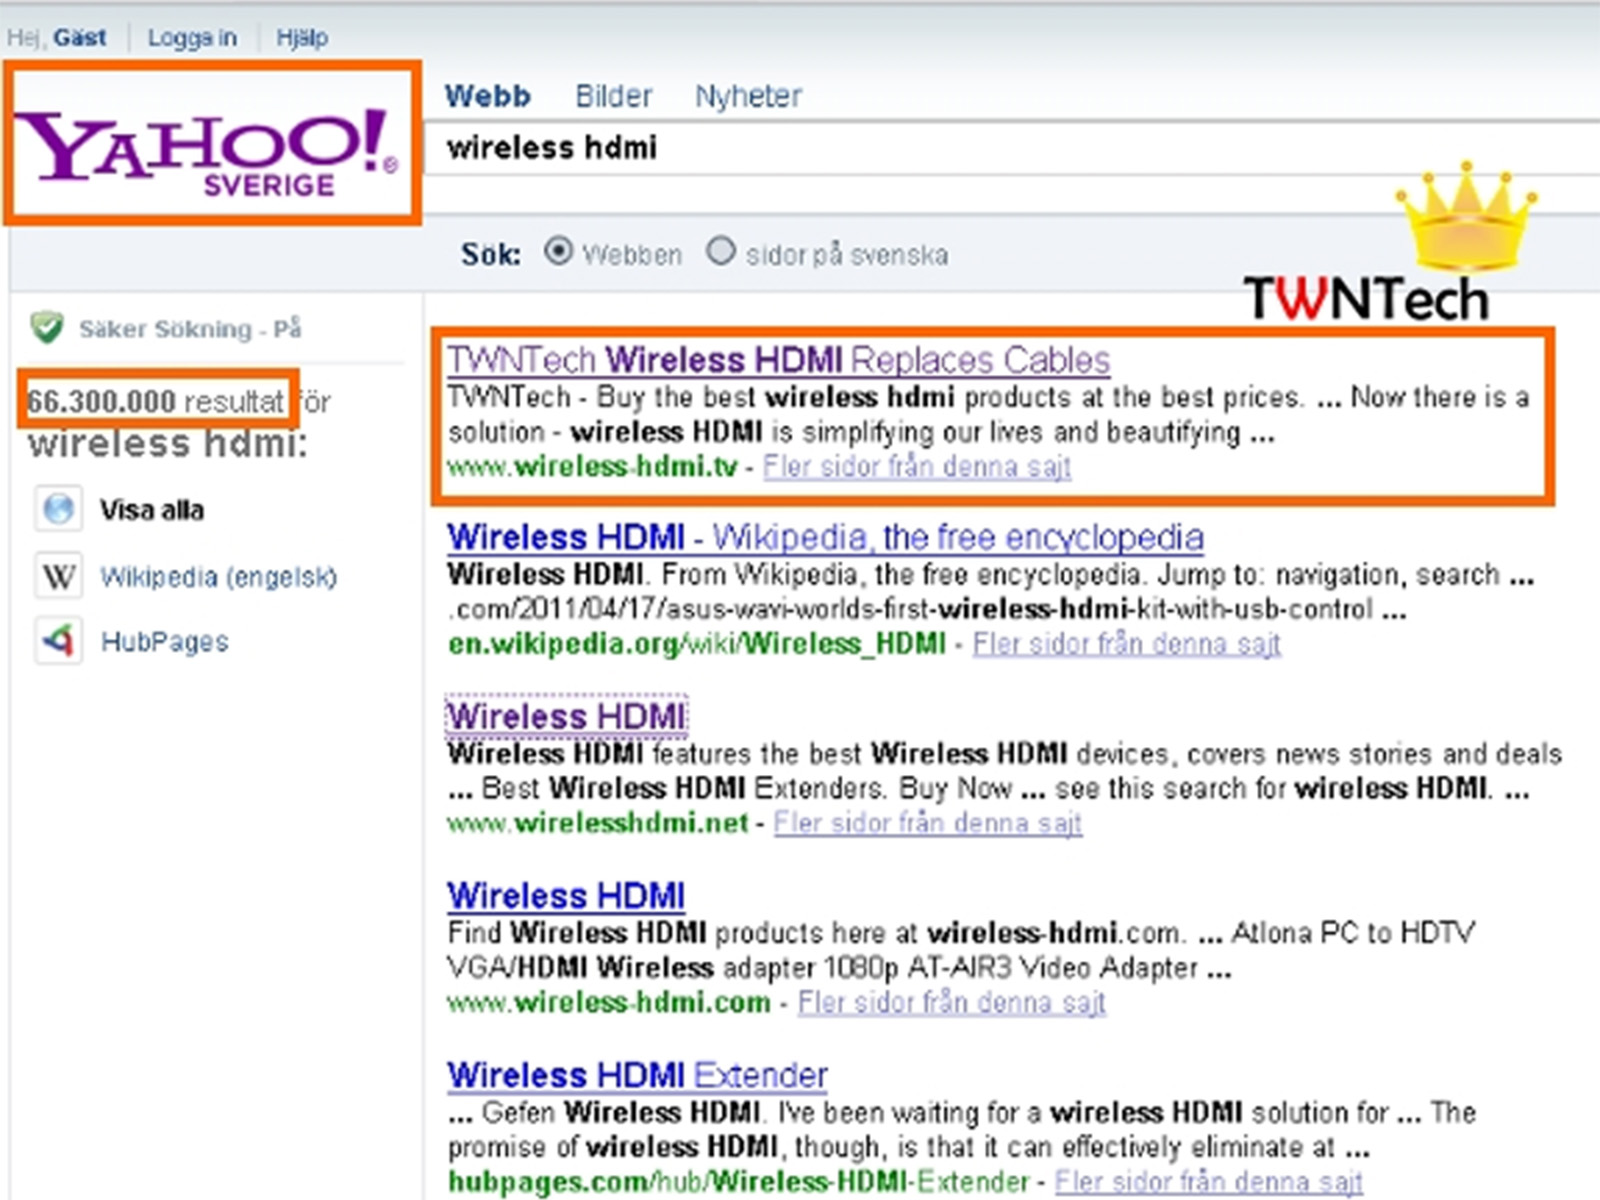Viewport: 1600px width, 1200px height.
Task: Select the Webben radio button
Action: click(x=558, y=251)
